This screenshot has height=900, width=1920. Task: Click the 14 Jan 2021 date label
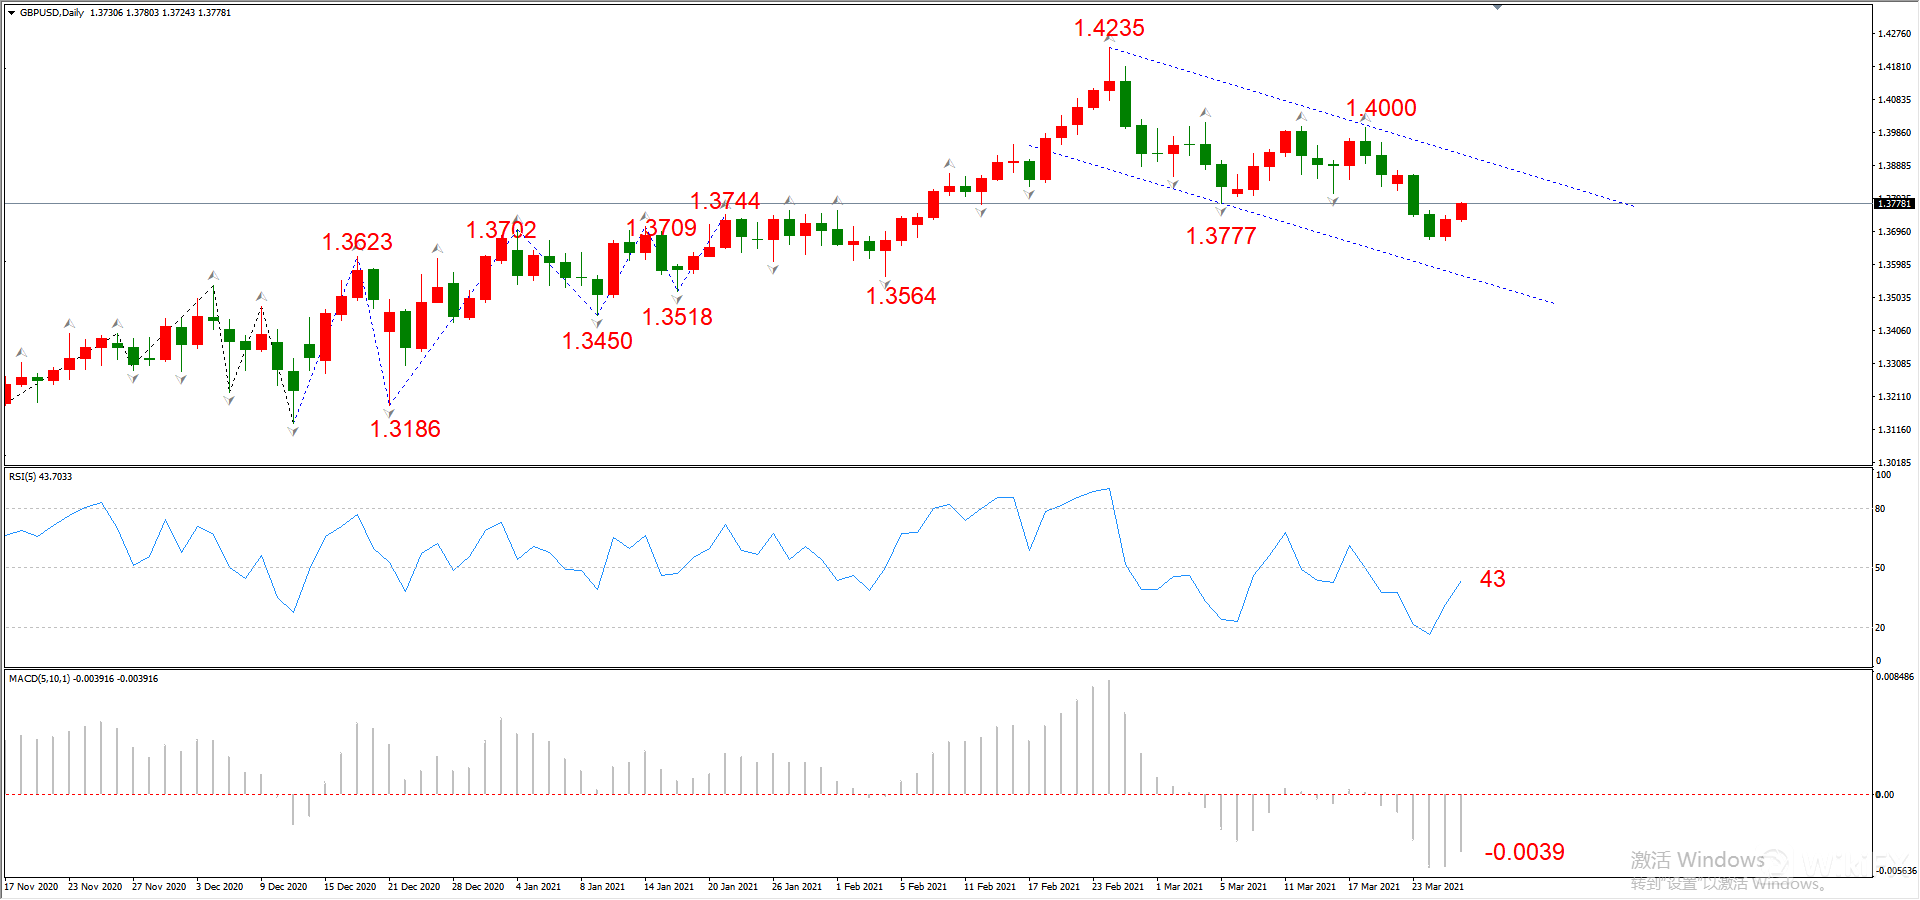[x=669, y=887]
